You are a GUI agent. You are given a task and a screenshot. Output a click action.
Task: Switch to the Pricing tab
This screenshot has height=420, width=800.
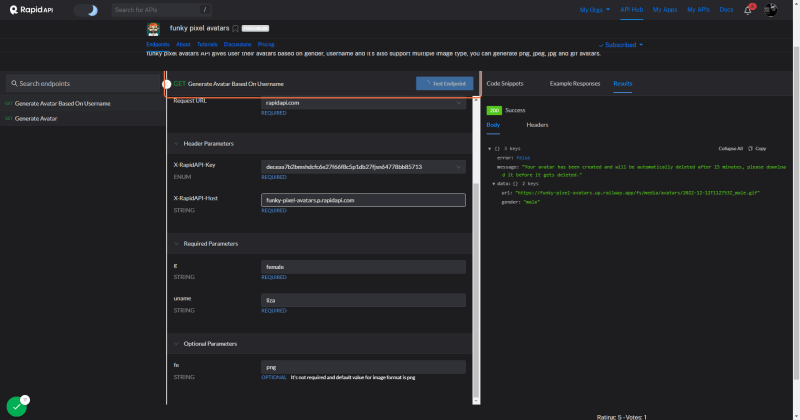coord(266,44)
